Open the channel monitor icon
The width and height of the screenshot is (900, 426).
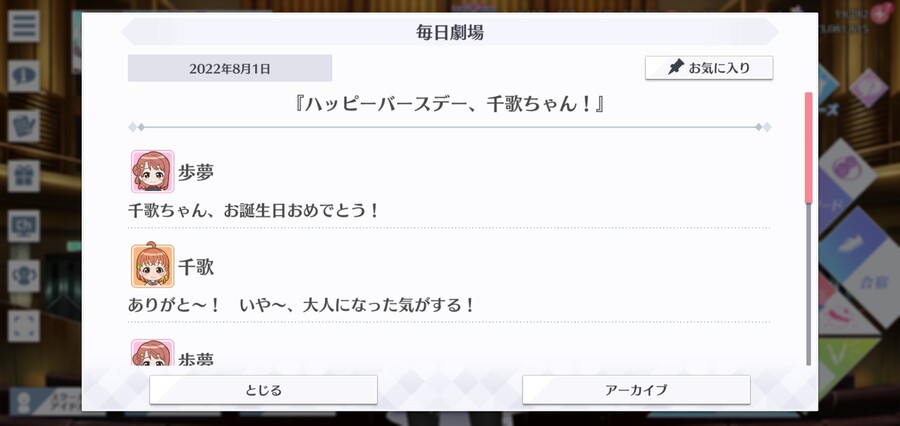pos(24,226)
